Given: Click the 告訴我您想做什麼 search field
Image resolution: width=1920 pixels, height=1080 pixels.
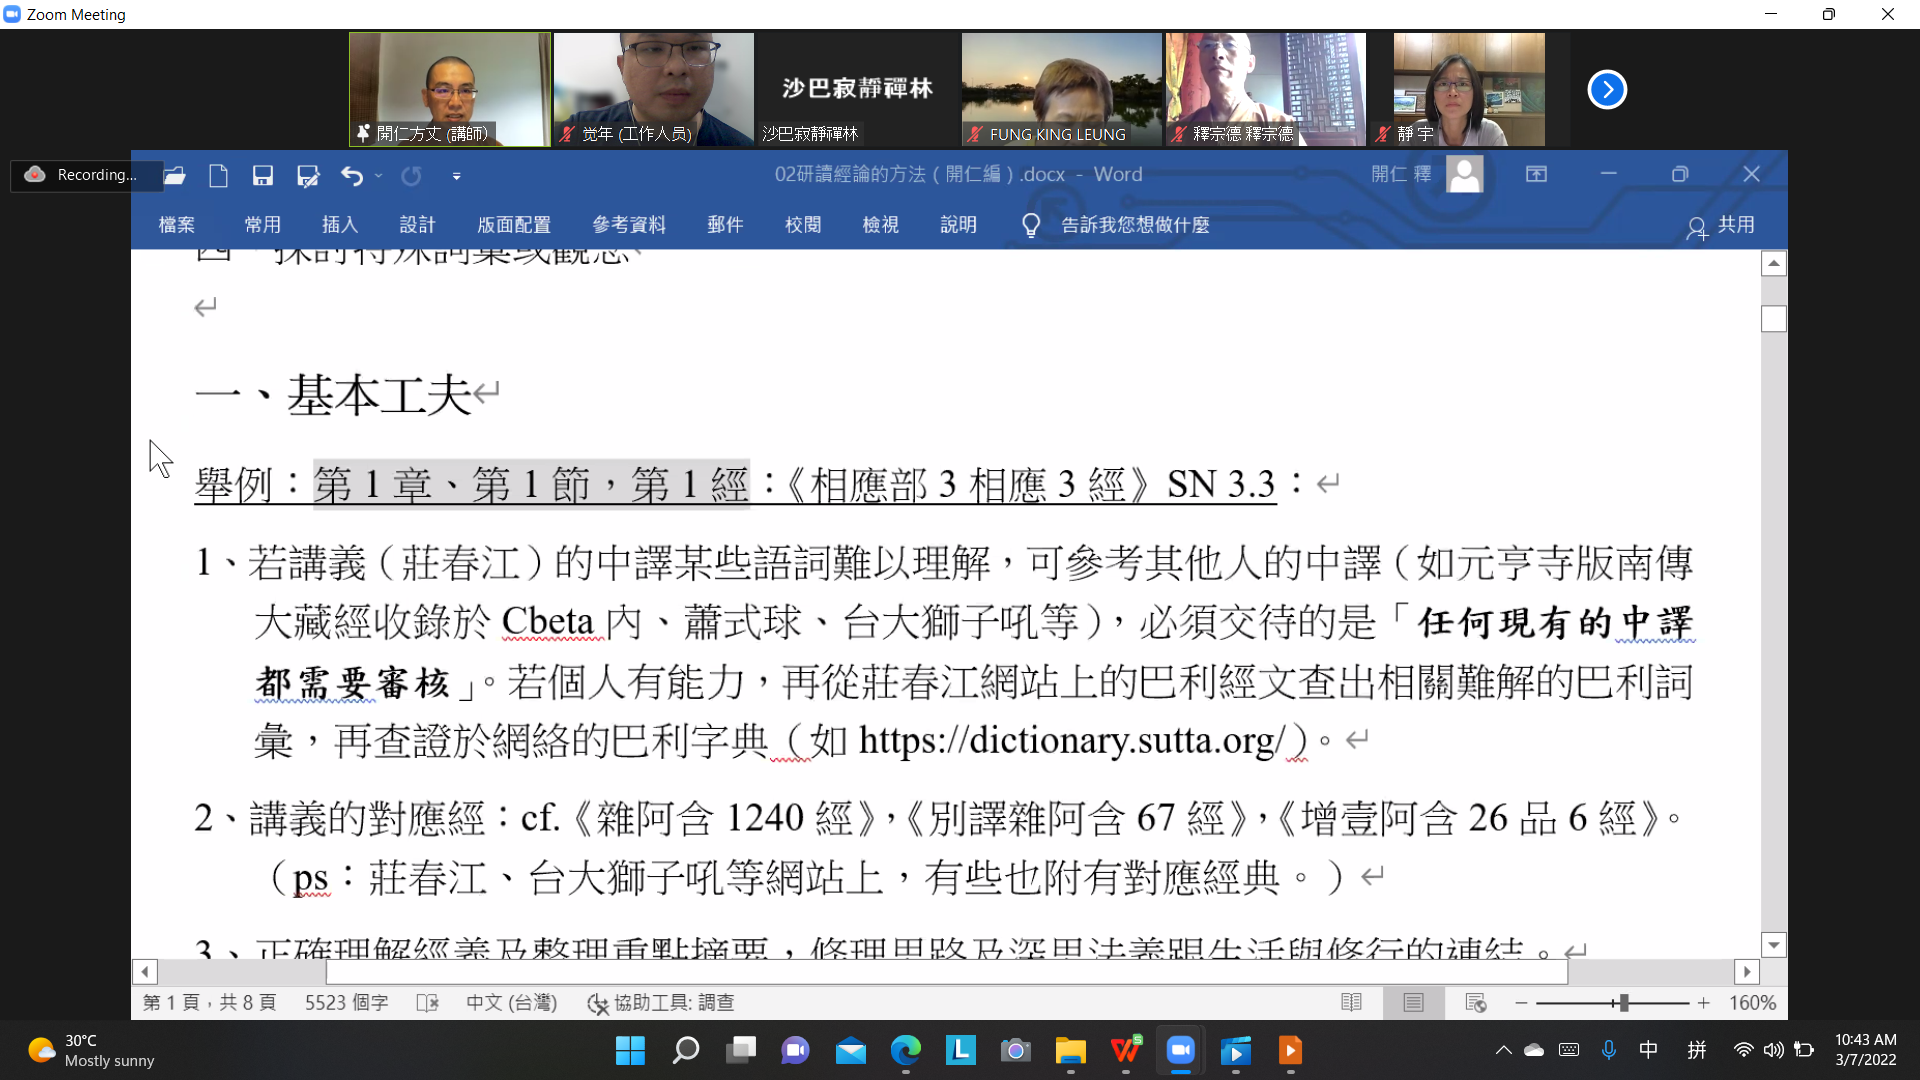Looking at the screenshot, I should [1135, 225].
